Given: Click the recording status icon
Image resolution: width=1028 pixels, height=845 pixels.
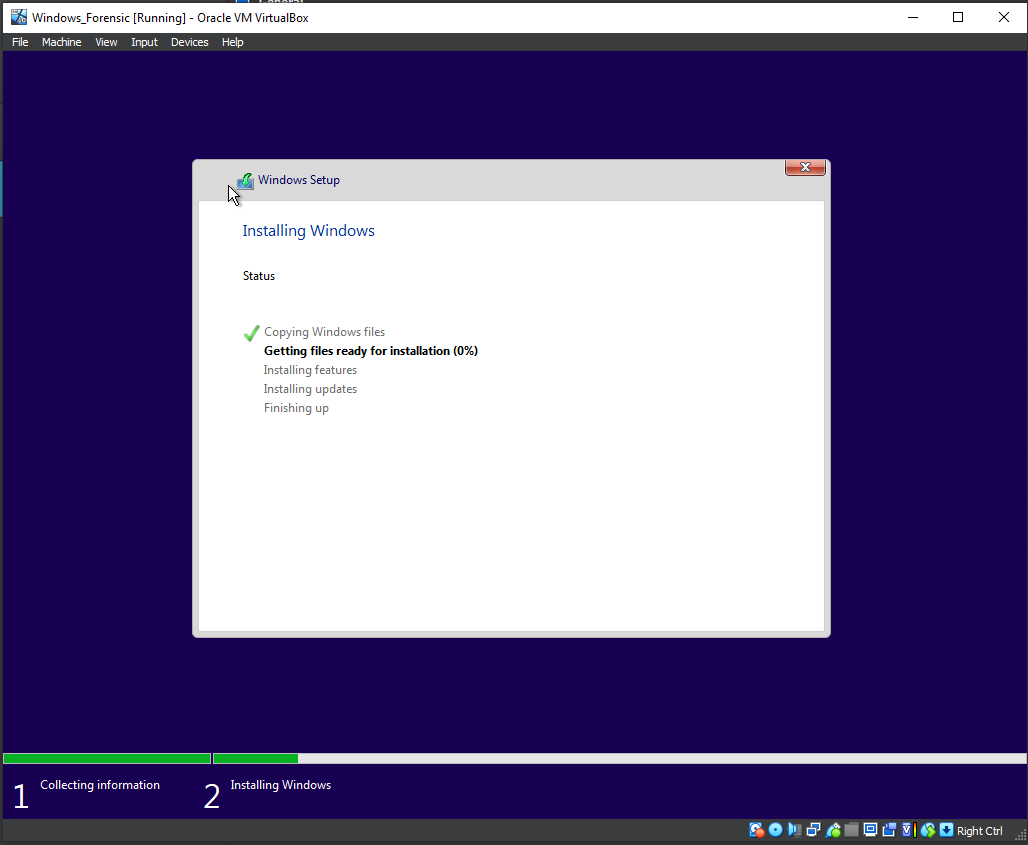Looking at the screenshot, I should pyautogui.click(x=889, y=830).
